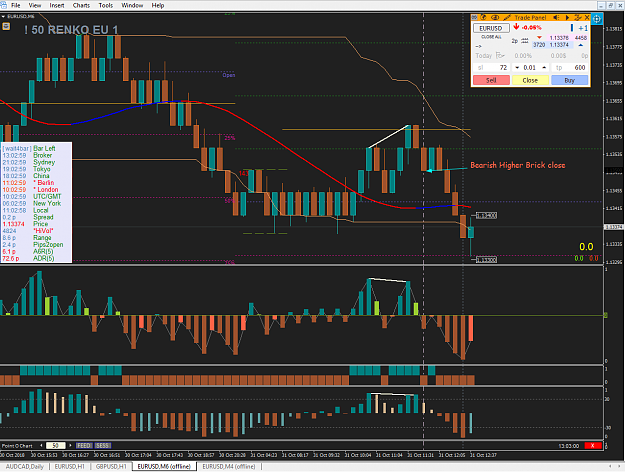Click the blue Buy button
This screenshot has width=625, height=472.
[569, 80]
